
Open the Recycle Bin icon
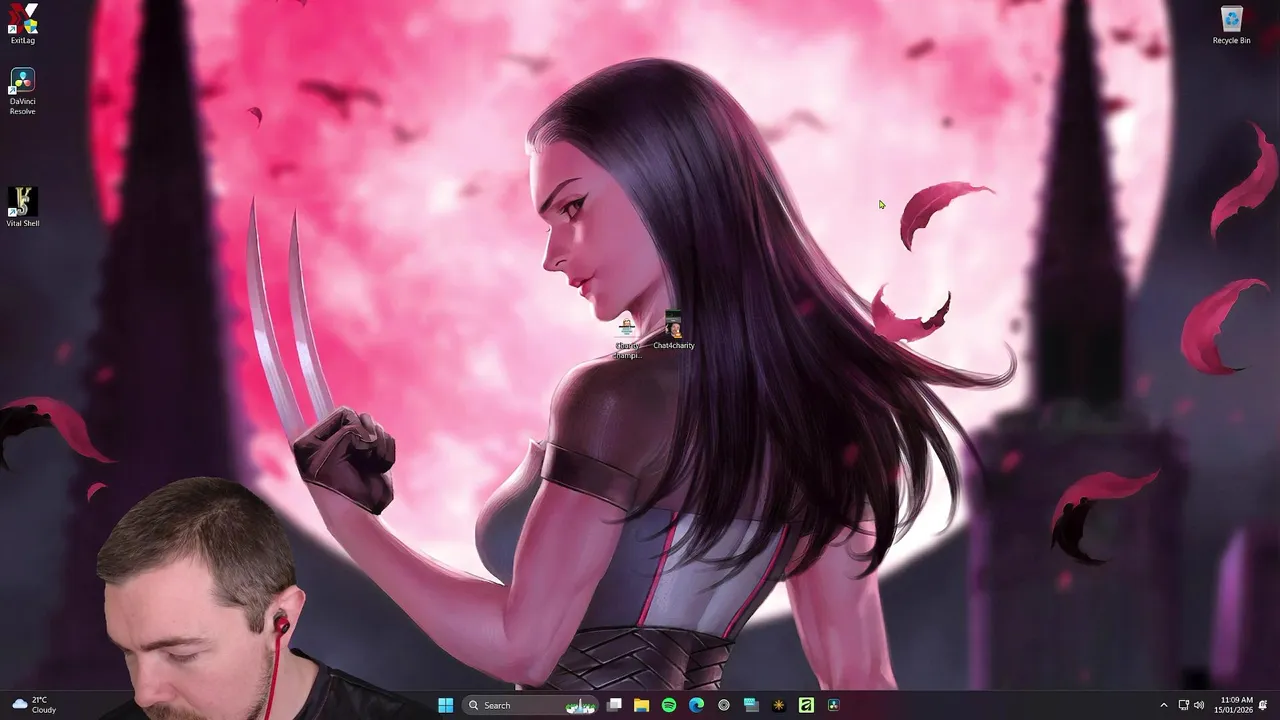(1231, 25)
